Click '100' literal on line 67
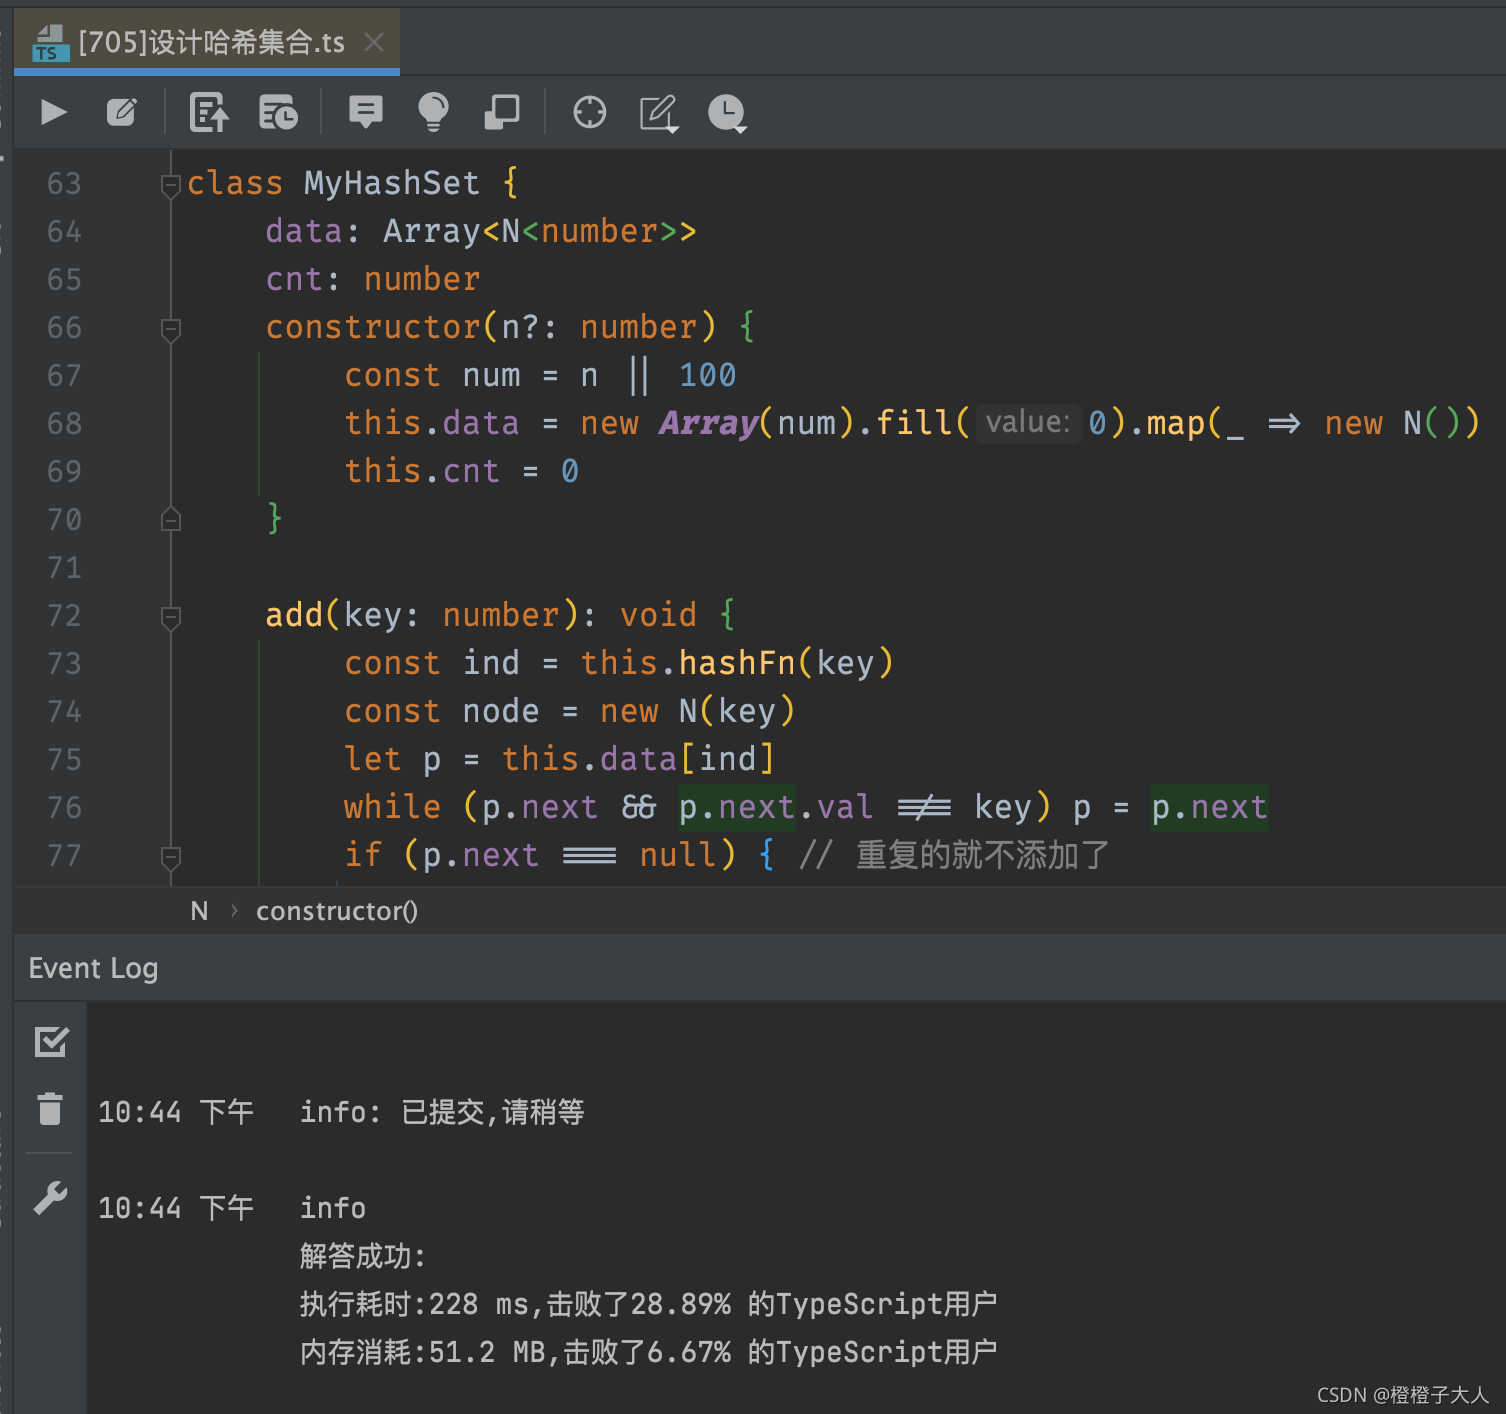 pyautogui.click(x=708, y=375)
